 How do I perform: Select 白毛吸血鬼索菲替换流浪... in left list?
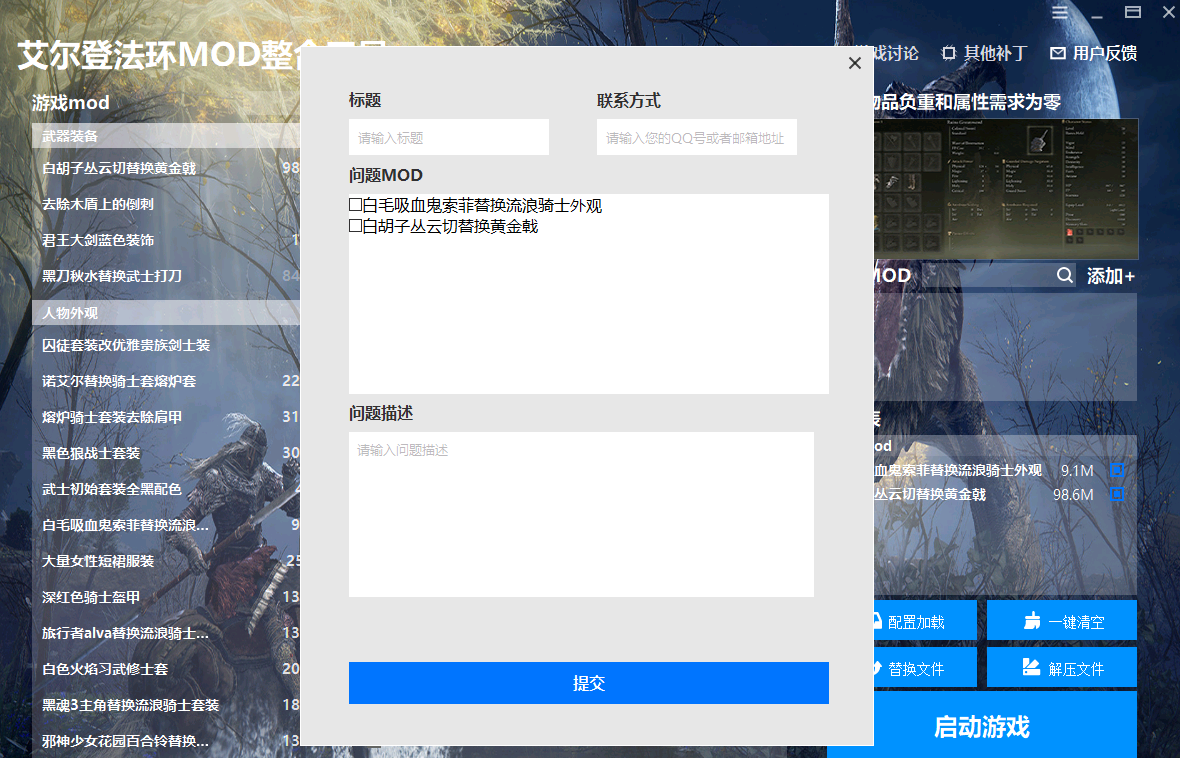(x=125, y=525)
